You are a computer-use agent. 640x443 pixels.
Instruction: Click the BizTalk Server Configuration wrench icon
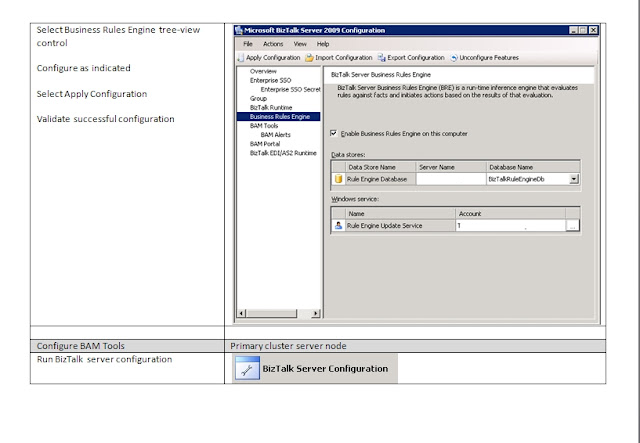click(247, 368)
